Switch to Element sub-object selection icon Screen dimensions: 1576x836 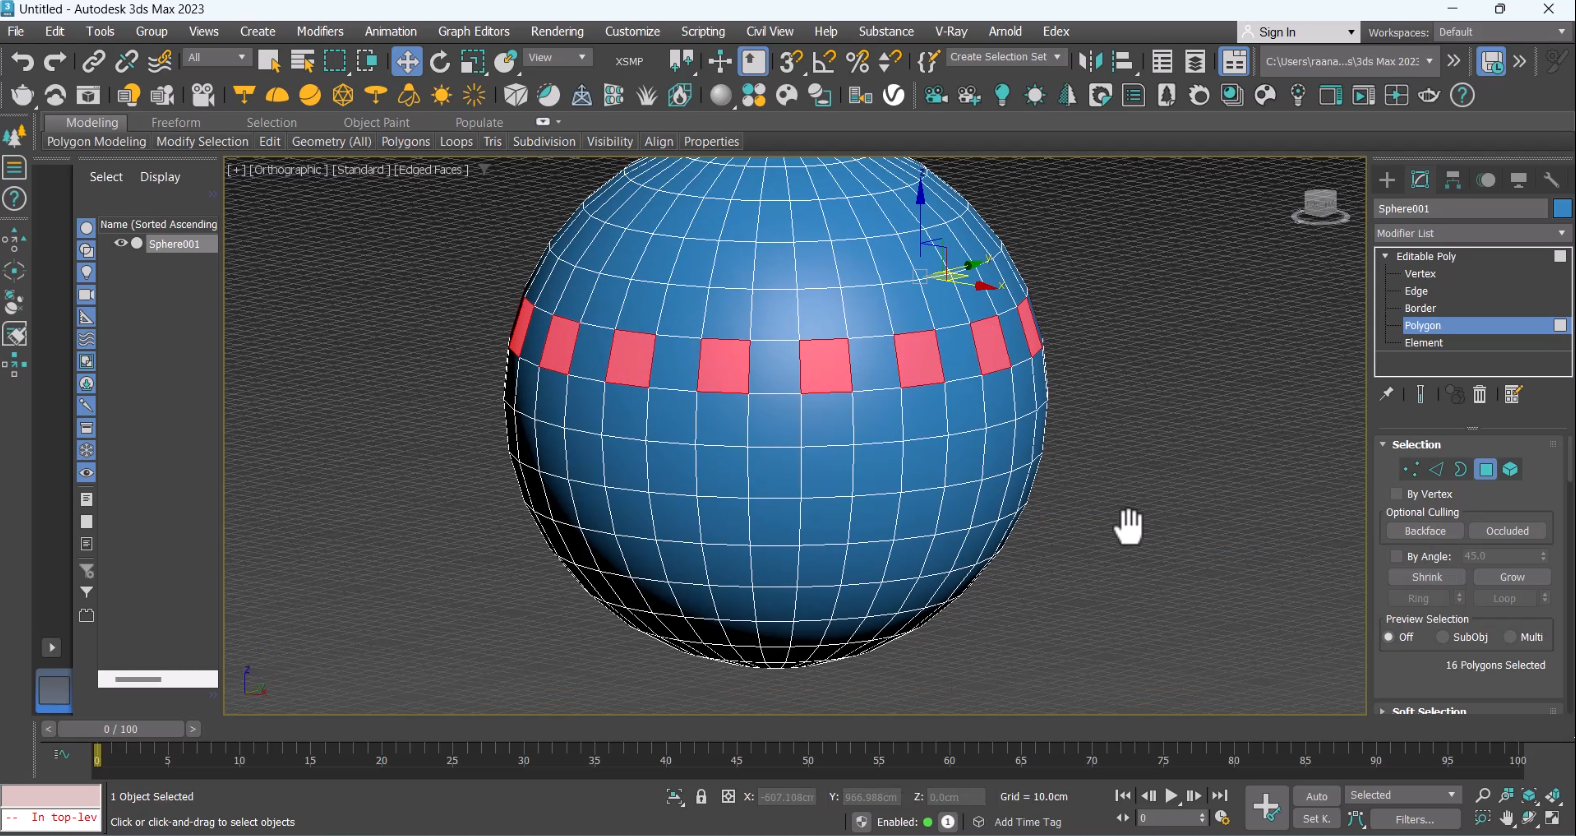coord(1510,469)
